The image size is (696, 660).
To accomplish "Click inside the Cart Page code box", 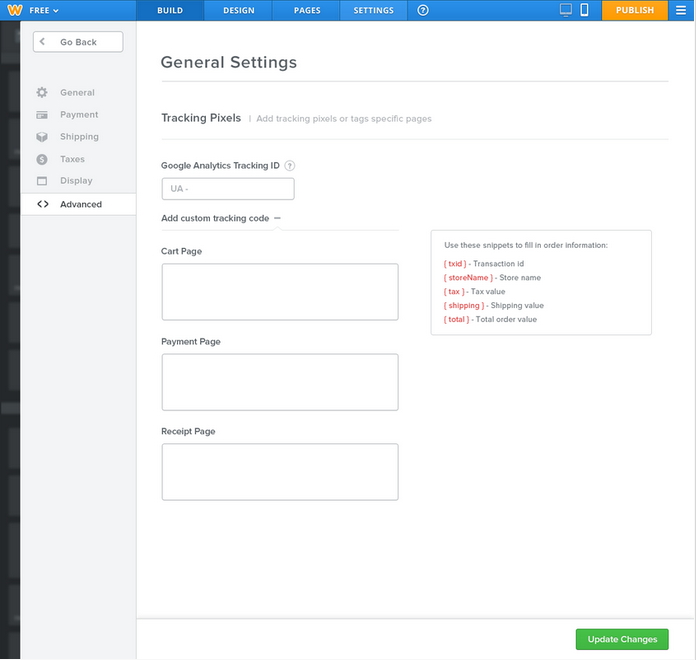I will pos(280,292).
